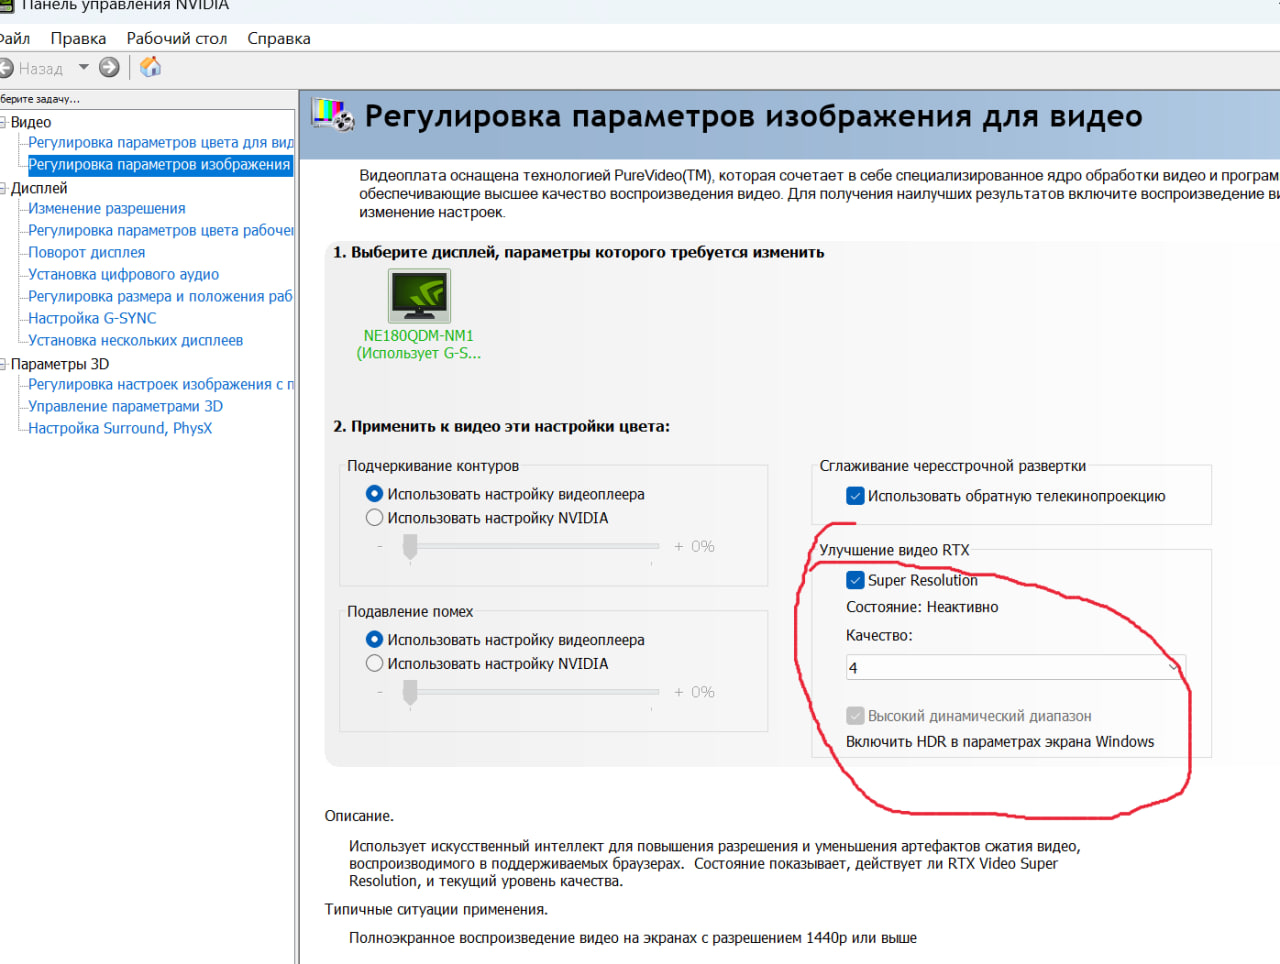The width and height of the screenshot is (1280, 964).
Task: Click the Forward navigation arrow icon
Action: 107,68
